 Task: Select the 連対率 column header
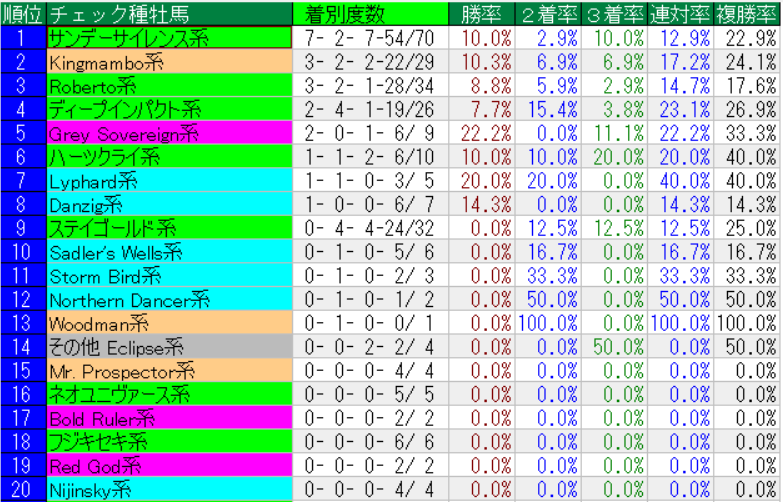coord(680,14)
